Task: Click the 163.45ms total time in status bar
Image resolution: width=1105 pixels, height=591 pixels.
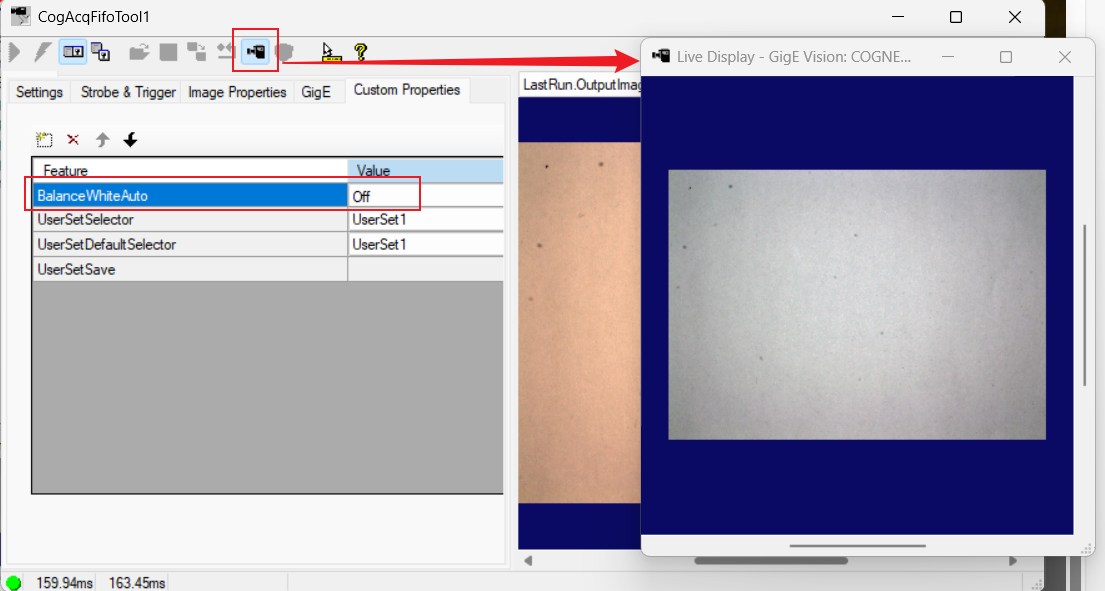Action: 137,583
